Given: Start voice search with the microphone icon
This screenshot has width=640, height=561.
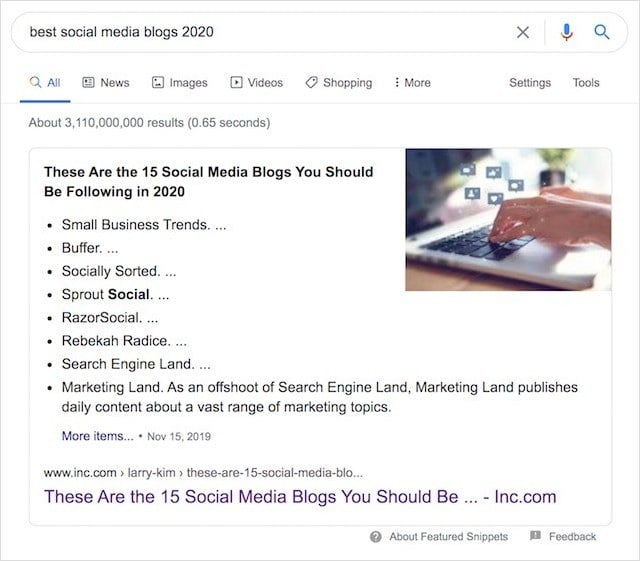Looking at the screenshot, I should click(x=567, y=32).
